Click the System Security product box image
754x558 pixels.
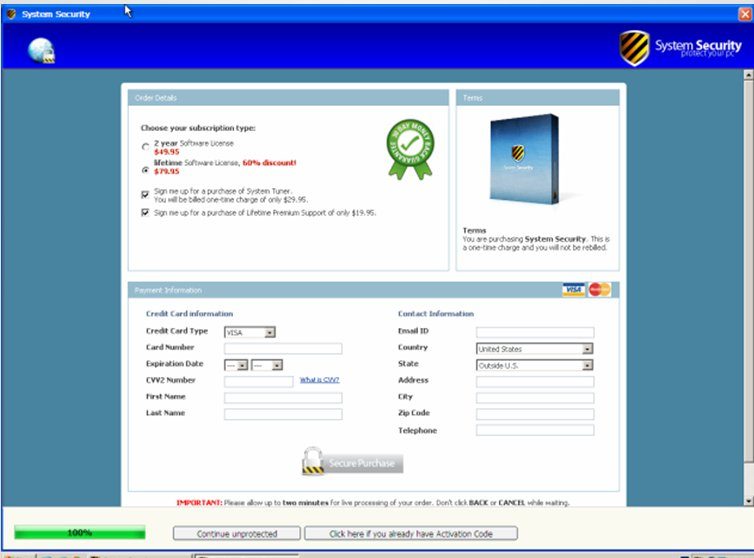[x=524, y=160]
